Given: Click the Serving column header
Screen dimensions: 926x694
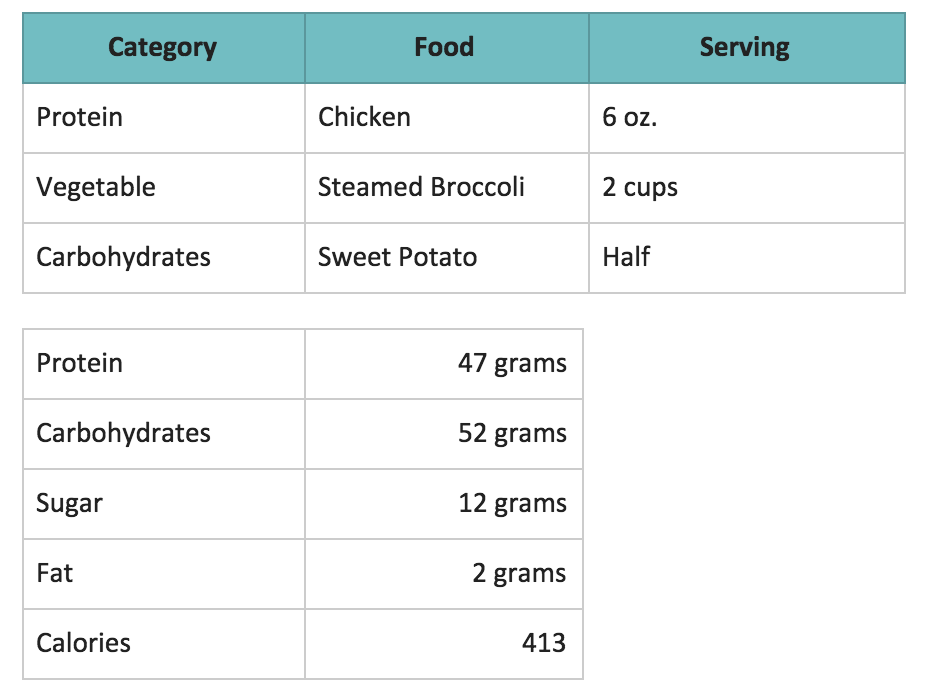Looking at the screenshot, I should (744, 47).
